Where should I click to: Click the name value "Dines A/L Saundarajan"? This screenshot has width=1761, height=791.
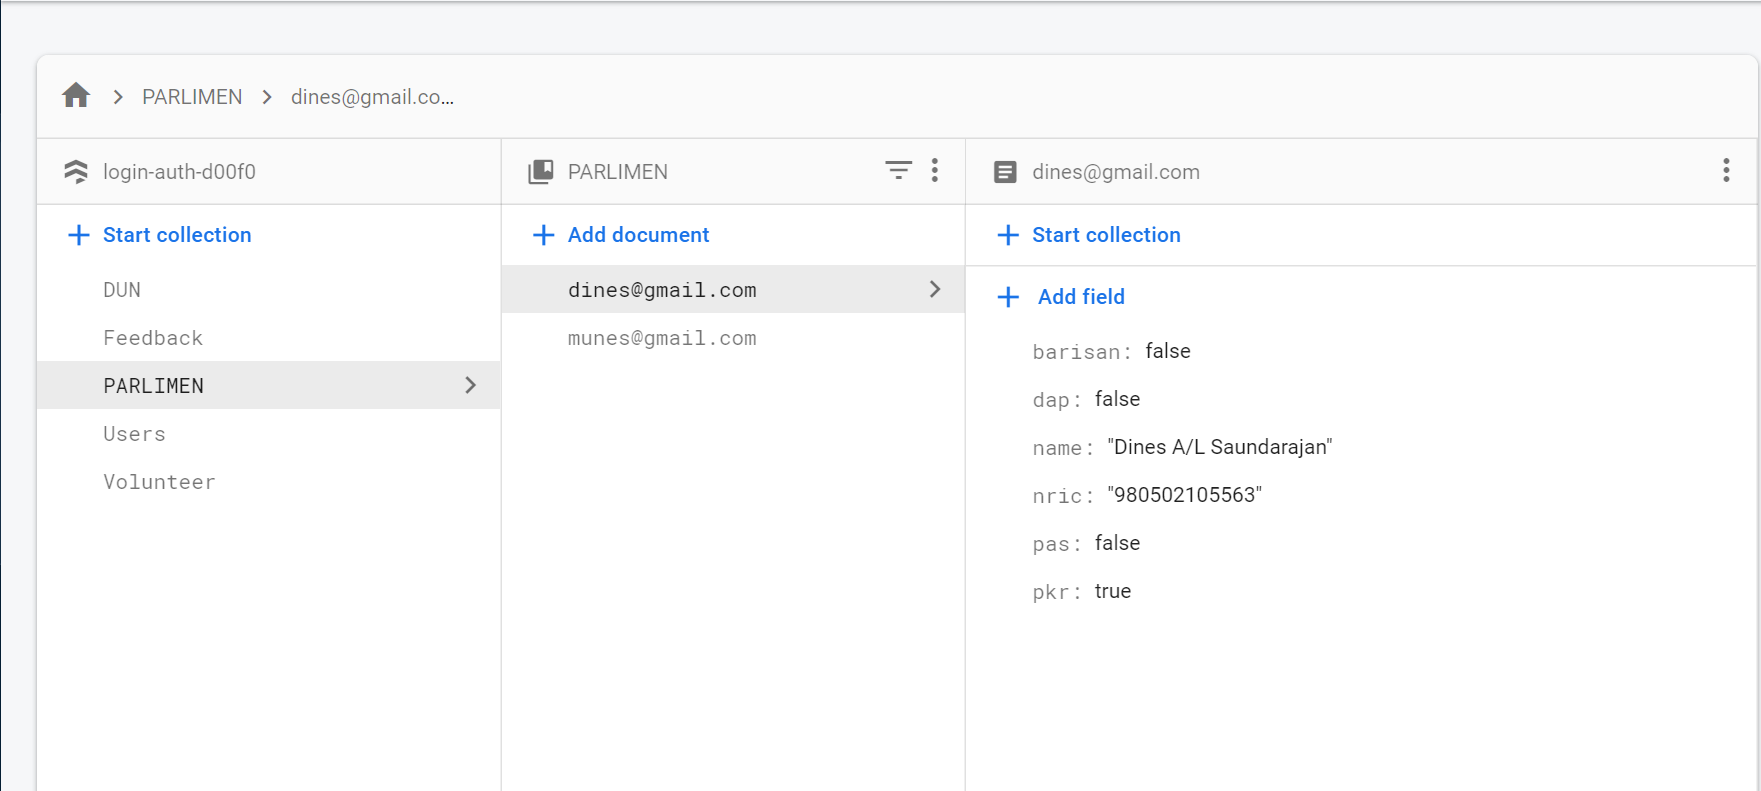(1220, 447)
